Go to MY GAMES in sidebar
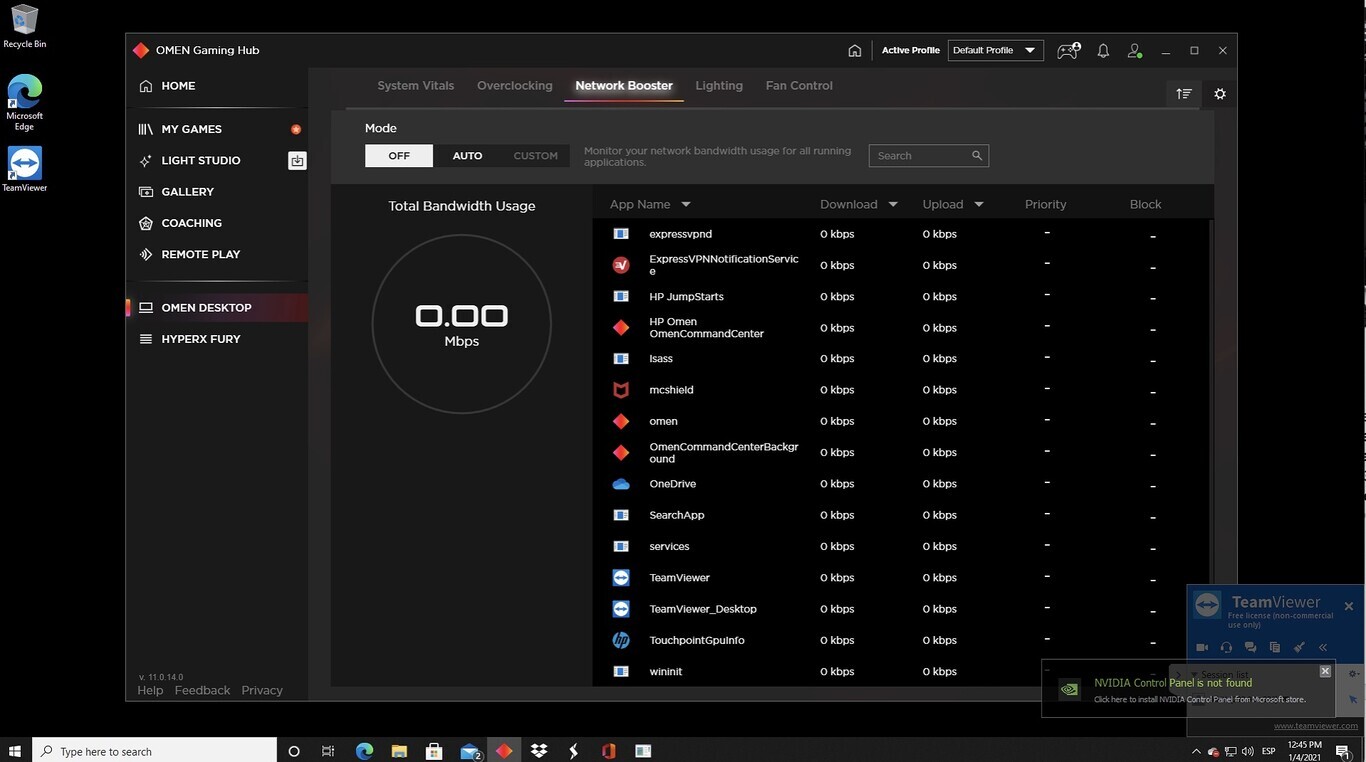Image resolution: width=1366 pixels, height=762 pixels. [x=191, y=129]
